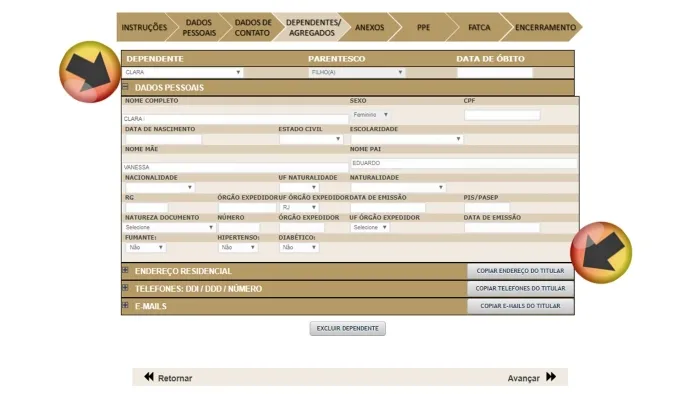The height and width of the screenshot is (394, 700).
Task: Click the Avançar double-arrow icon
Action: pos(551,377)
